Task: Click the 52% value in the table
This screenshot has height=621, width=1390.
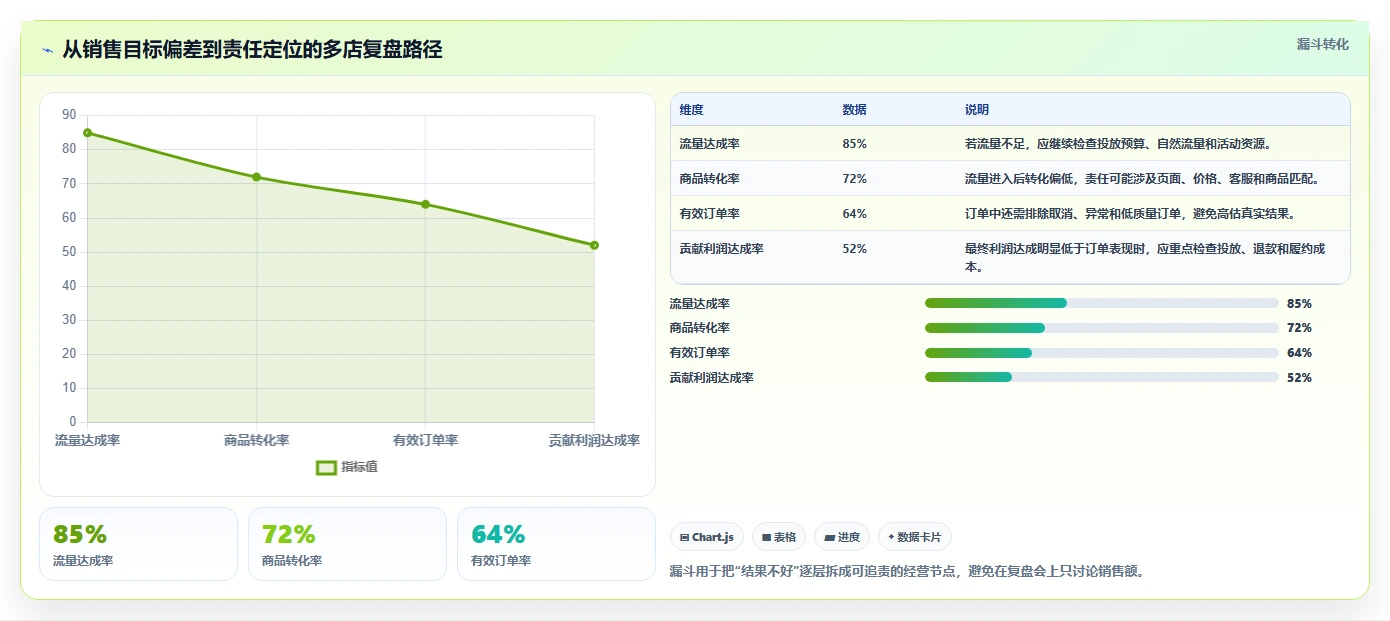Action: [854, 249]
